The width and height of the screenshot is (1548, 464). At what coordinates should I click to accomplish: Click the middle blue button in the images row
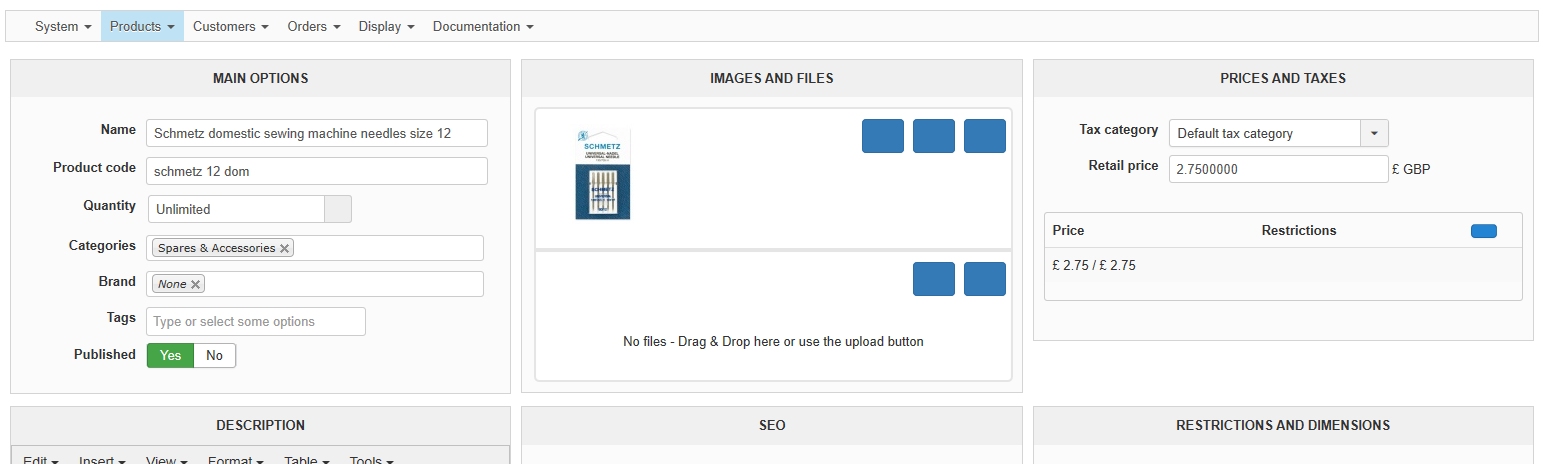(x=933, y=136)
